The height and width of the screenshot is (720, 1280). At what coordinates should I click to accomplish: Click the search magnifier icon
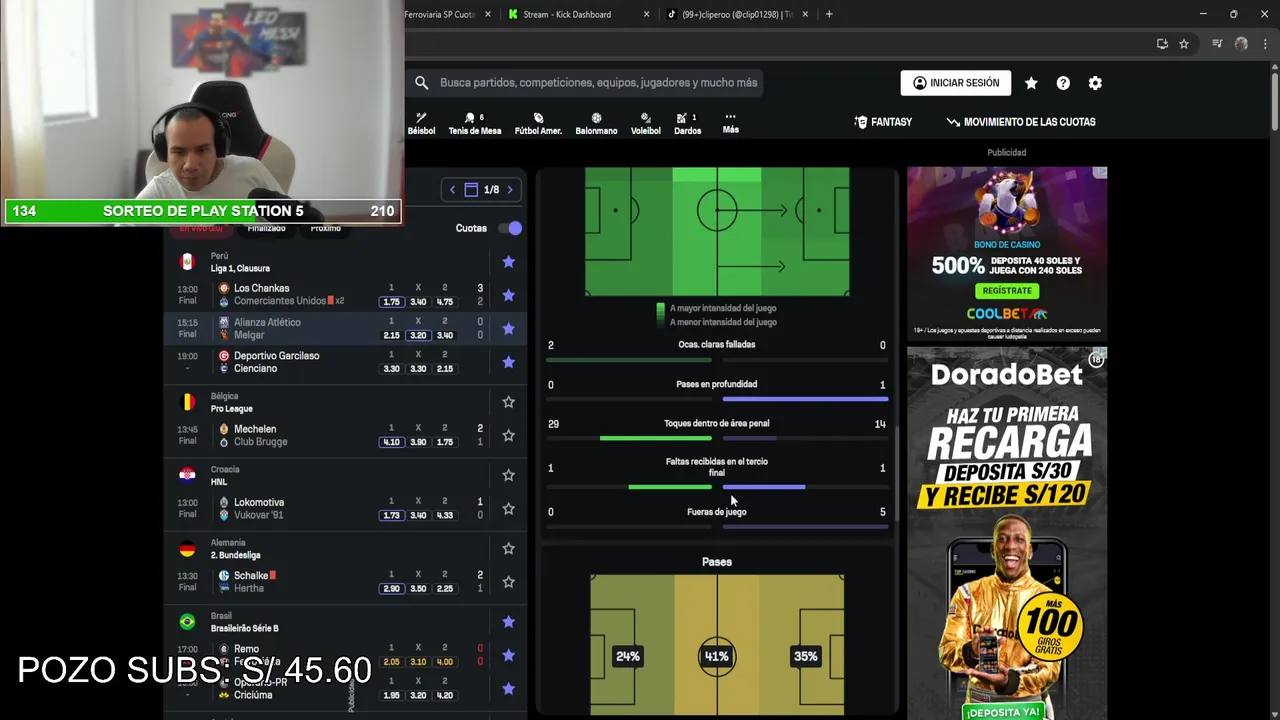point(421,83)
